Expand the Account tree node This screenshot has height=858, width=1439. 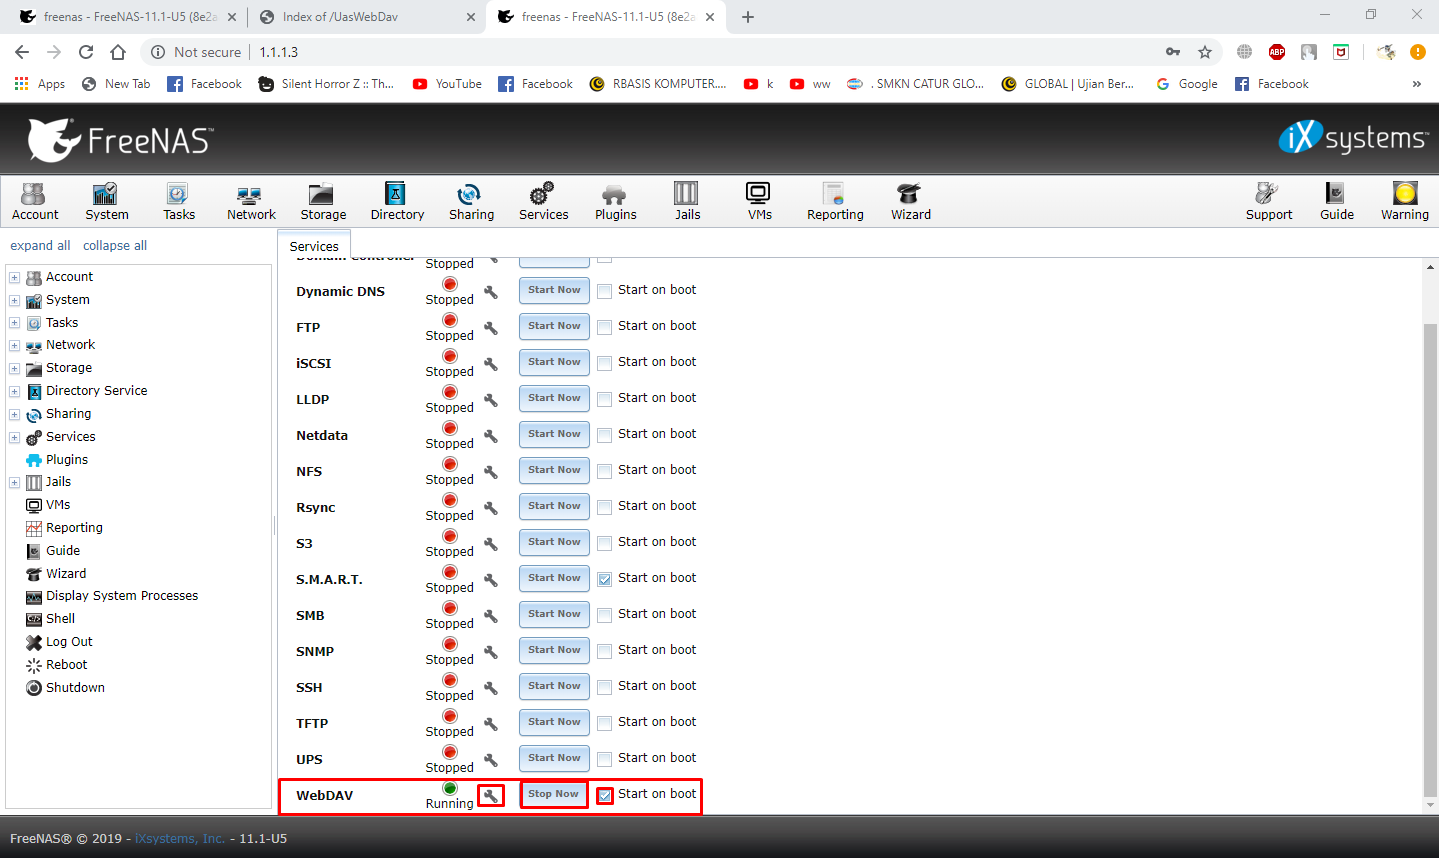point(15,277)
